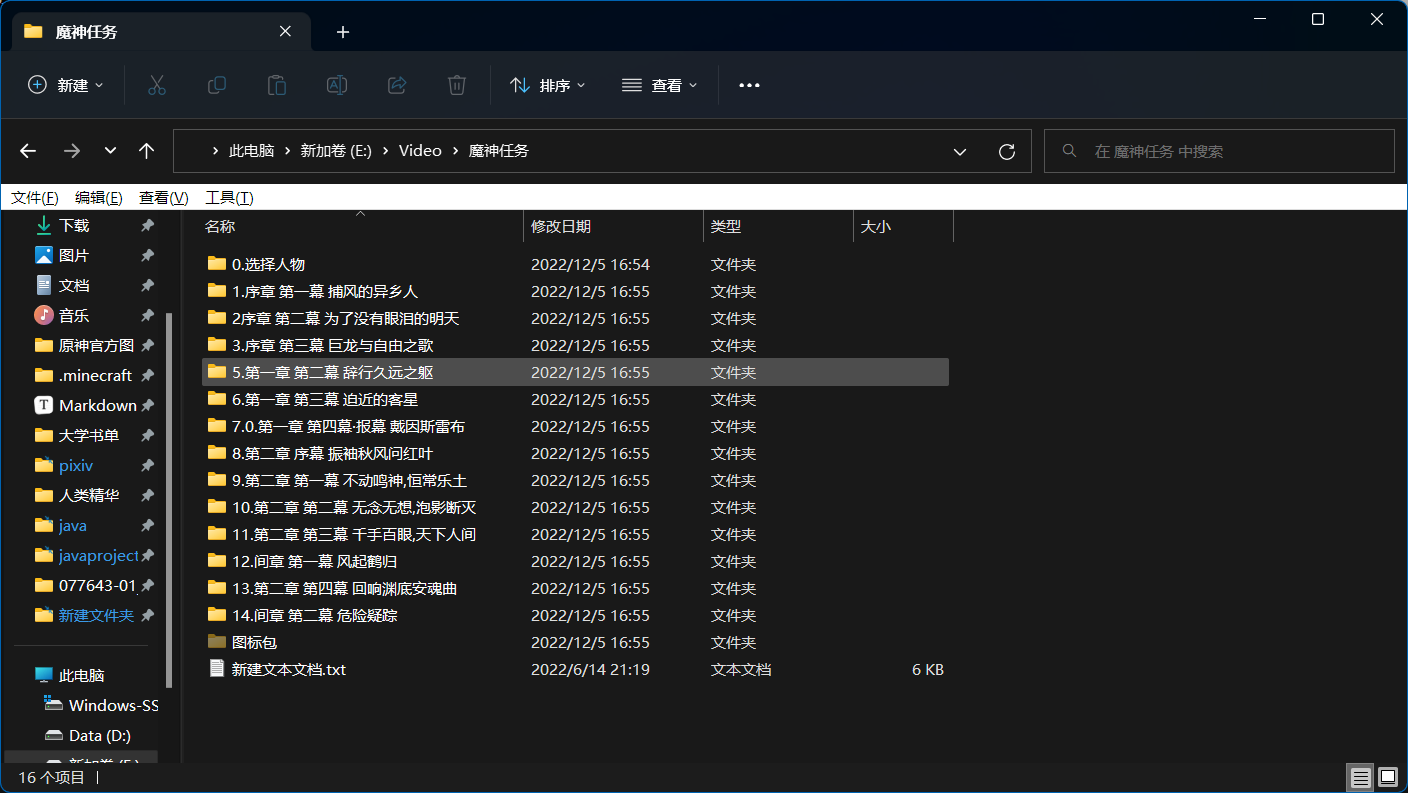
Task: Click the Cut scissors icon
Action: click(157, 85)
